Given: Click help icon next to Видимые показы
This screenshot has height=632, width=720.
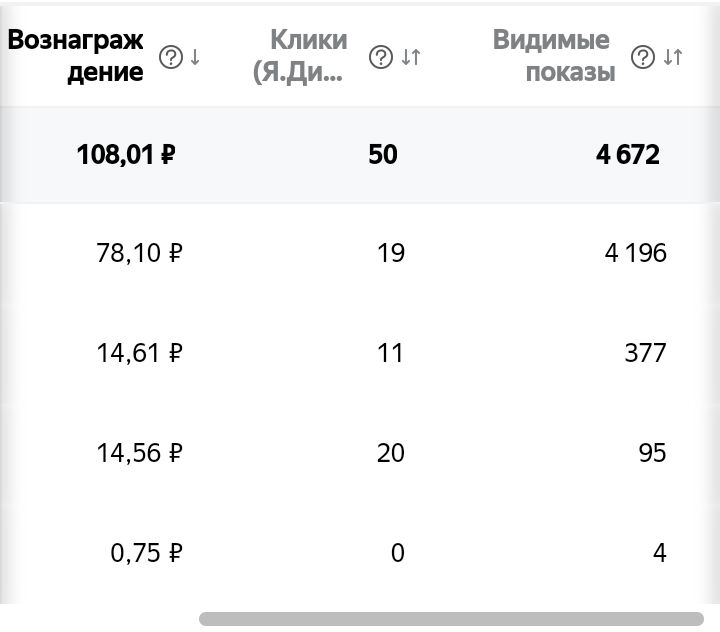Looking at the screenshot, I should [644, 58].
